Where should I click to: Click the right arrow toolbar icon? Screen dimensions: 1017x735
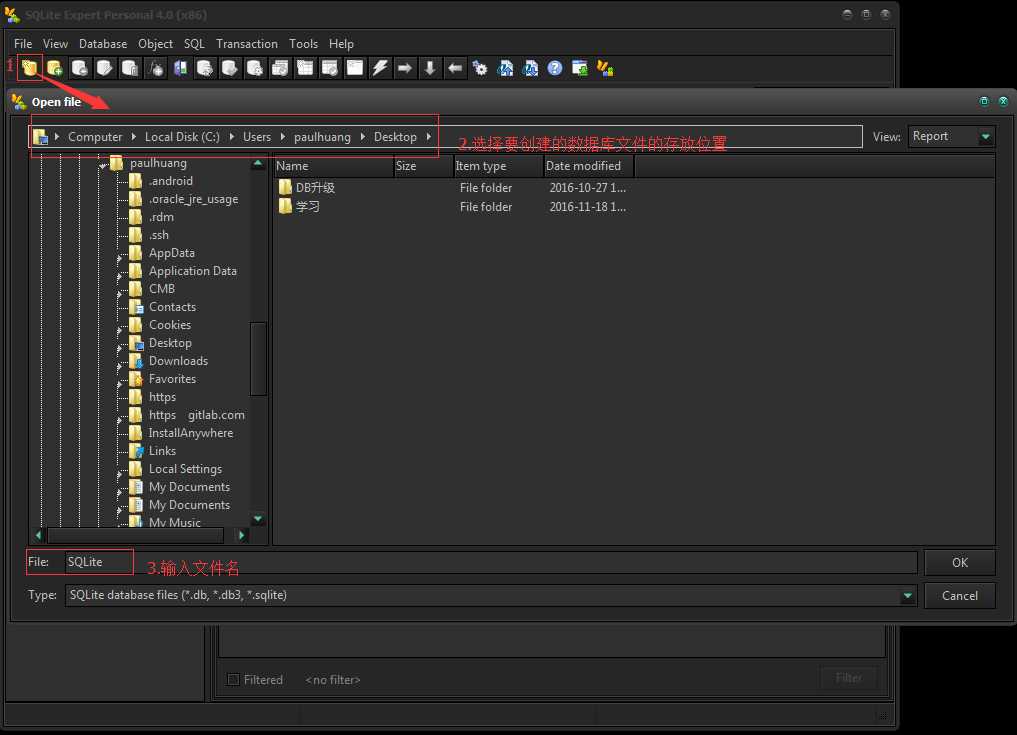405,67
